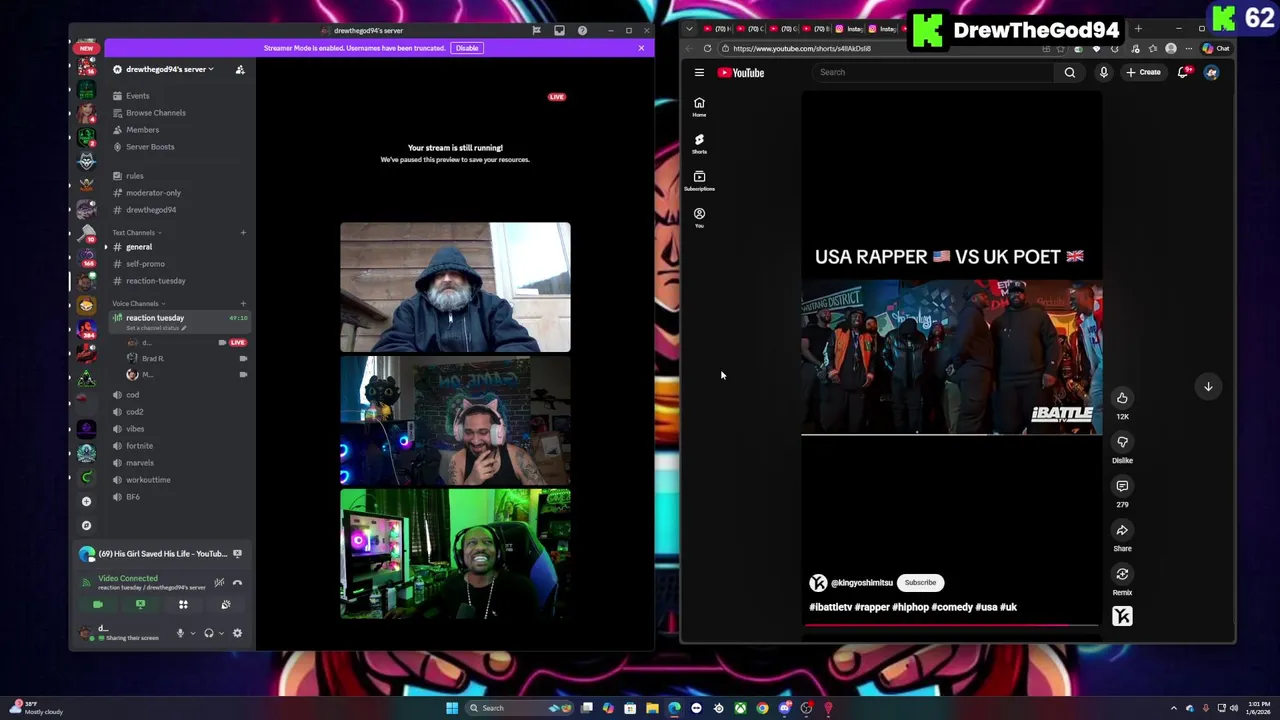Like the YouTube Short
The height and width of the screenshot is (720, 1280).
(1122, 398)
